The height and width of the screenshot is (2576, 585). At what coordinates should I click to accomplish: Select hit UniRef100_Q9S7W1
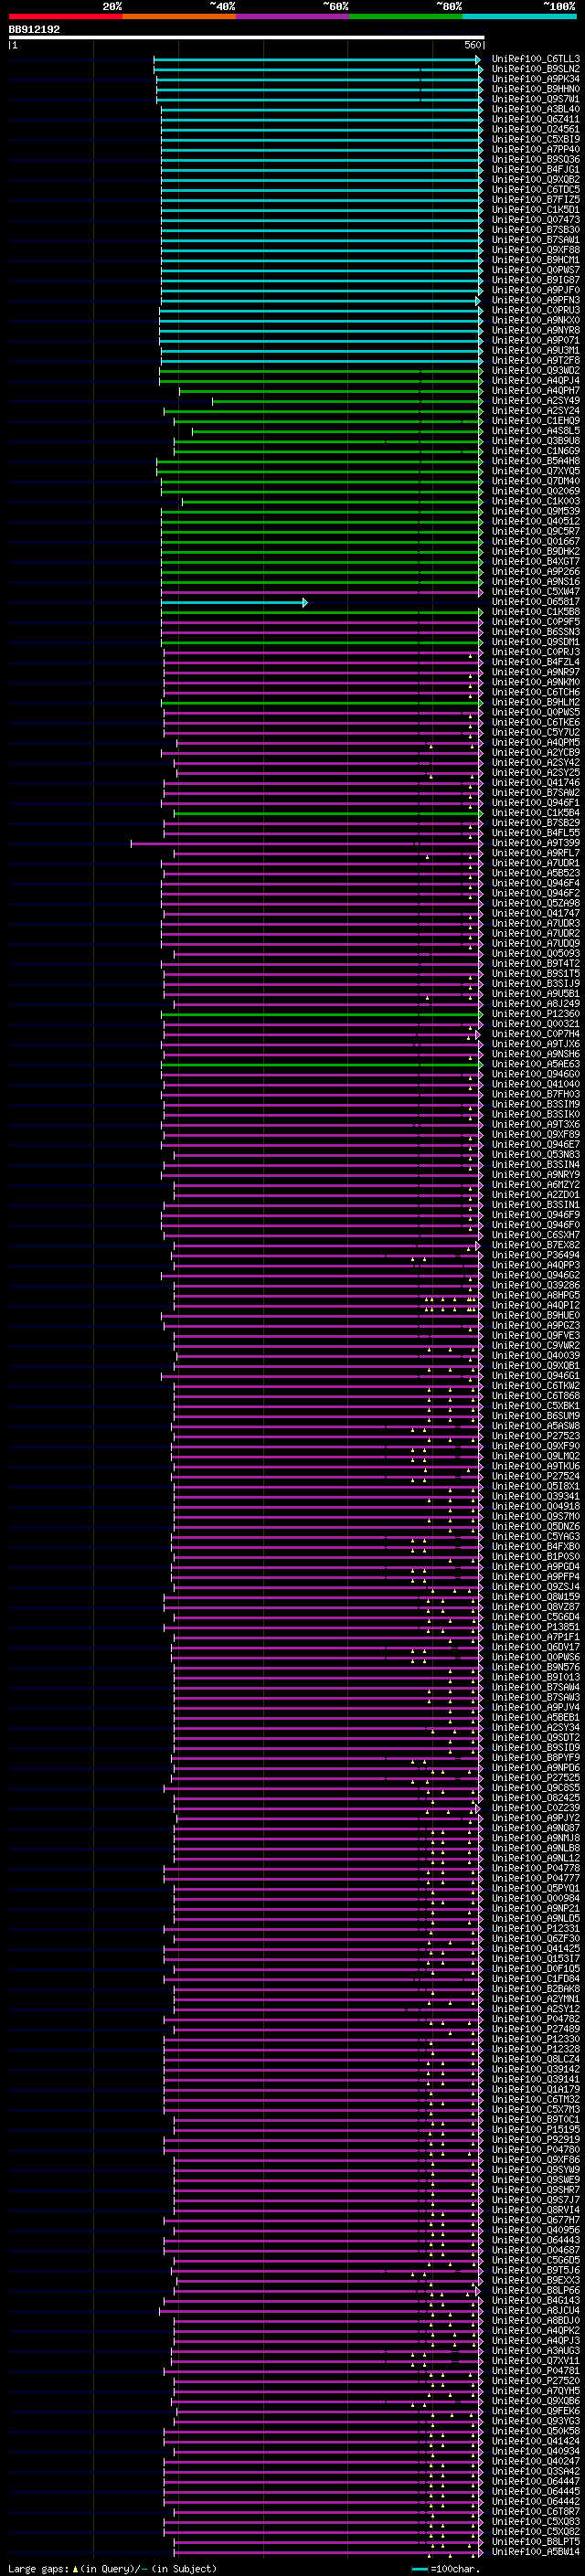click(x=535, y=100)
